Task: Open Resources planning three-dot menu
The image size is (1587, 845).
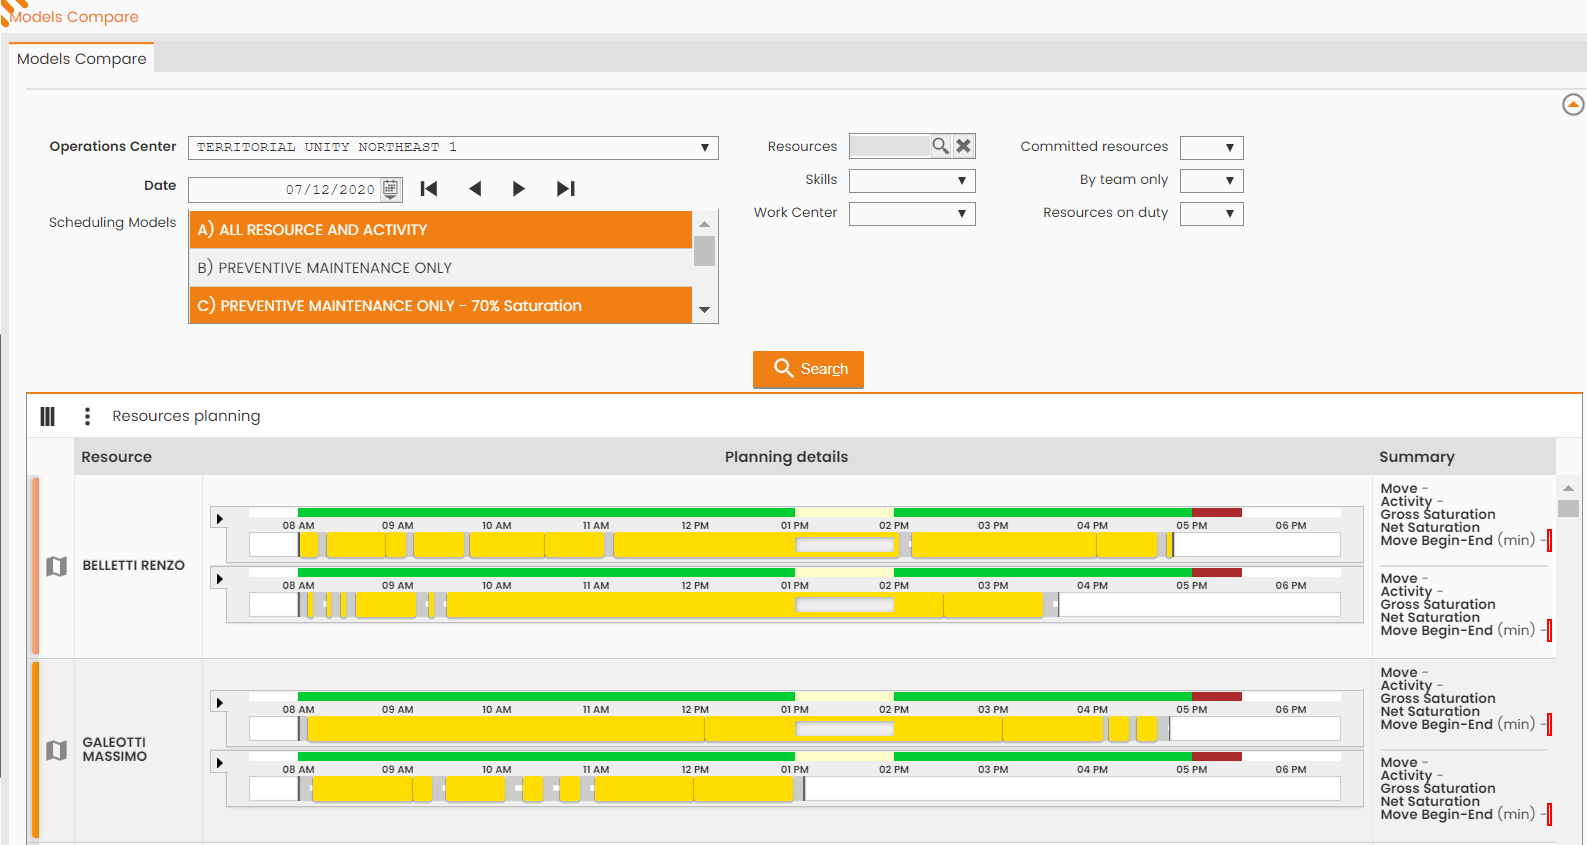Action: coord(87,416)
